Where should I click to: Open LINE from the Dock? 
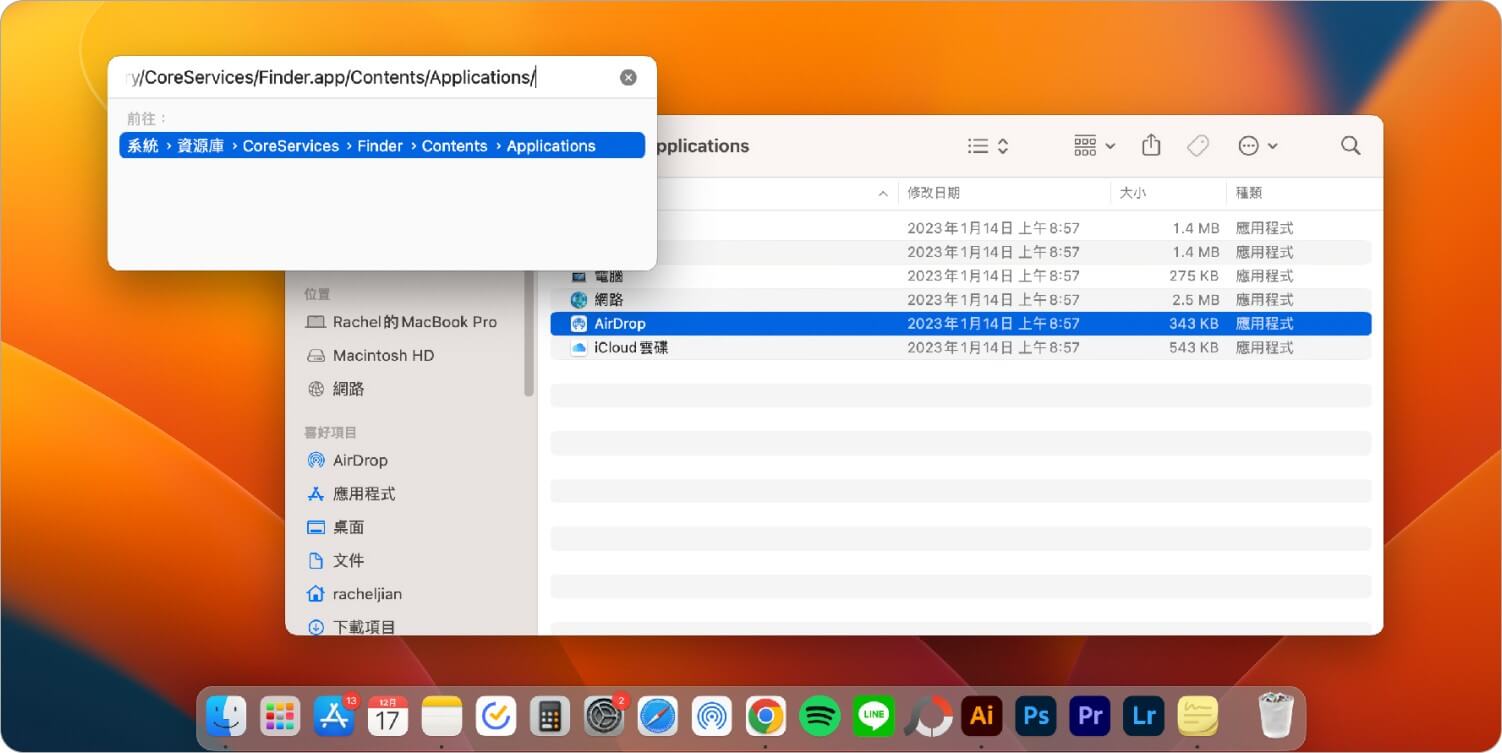(x=874, y=716)
